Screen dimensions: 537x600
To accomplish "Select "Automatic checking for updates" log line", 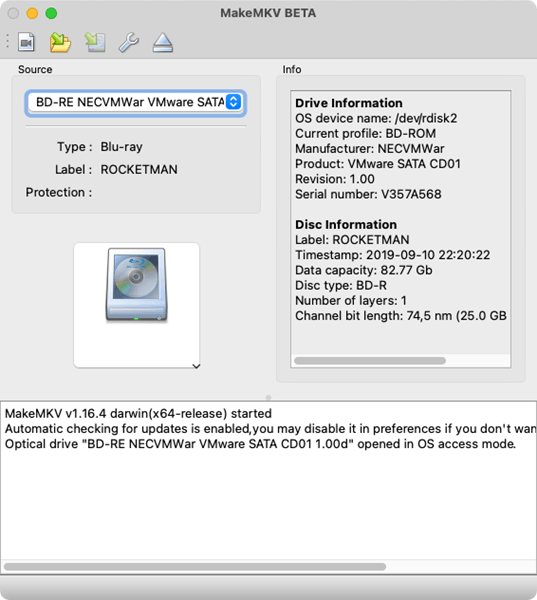I will (x=270, y=429).
